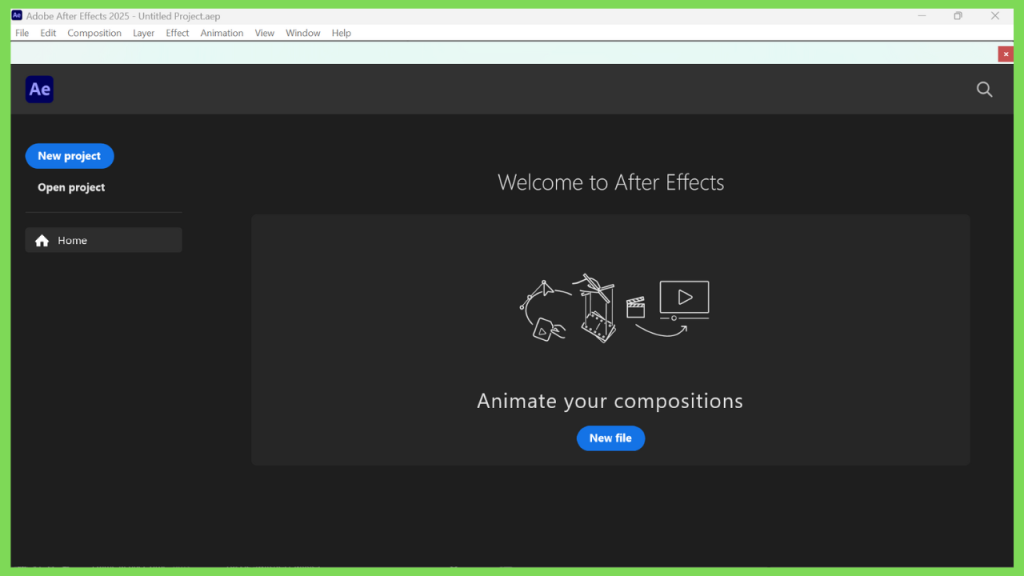1024x576 pixels.
Task: Open the Effect menu
Action: pyautogui.click(x=177, y=33)
